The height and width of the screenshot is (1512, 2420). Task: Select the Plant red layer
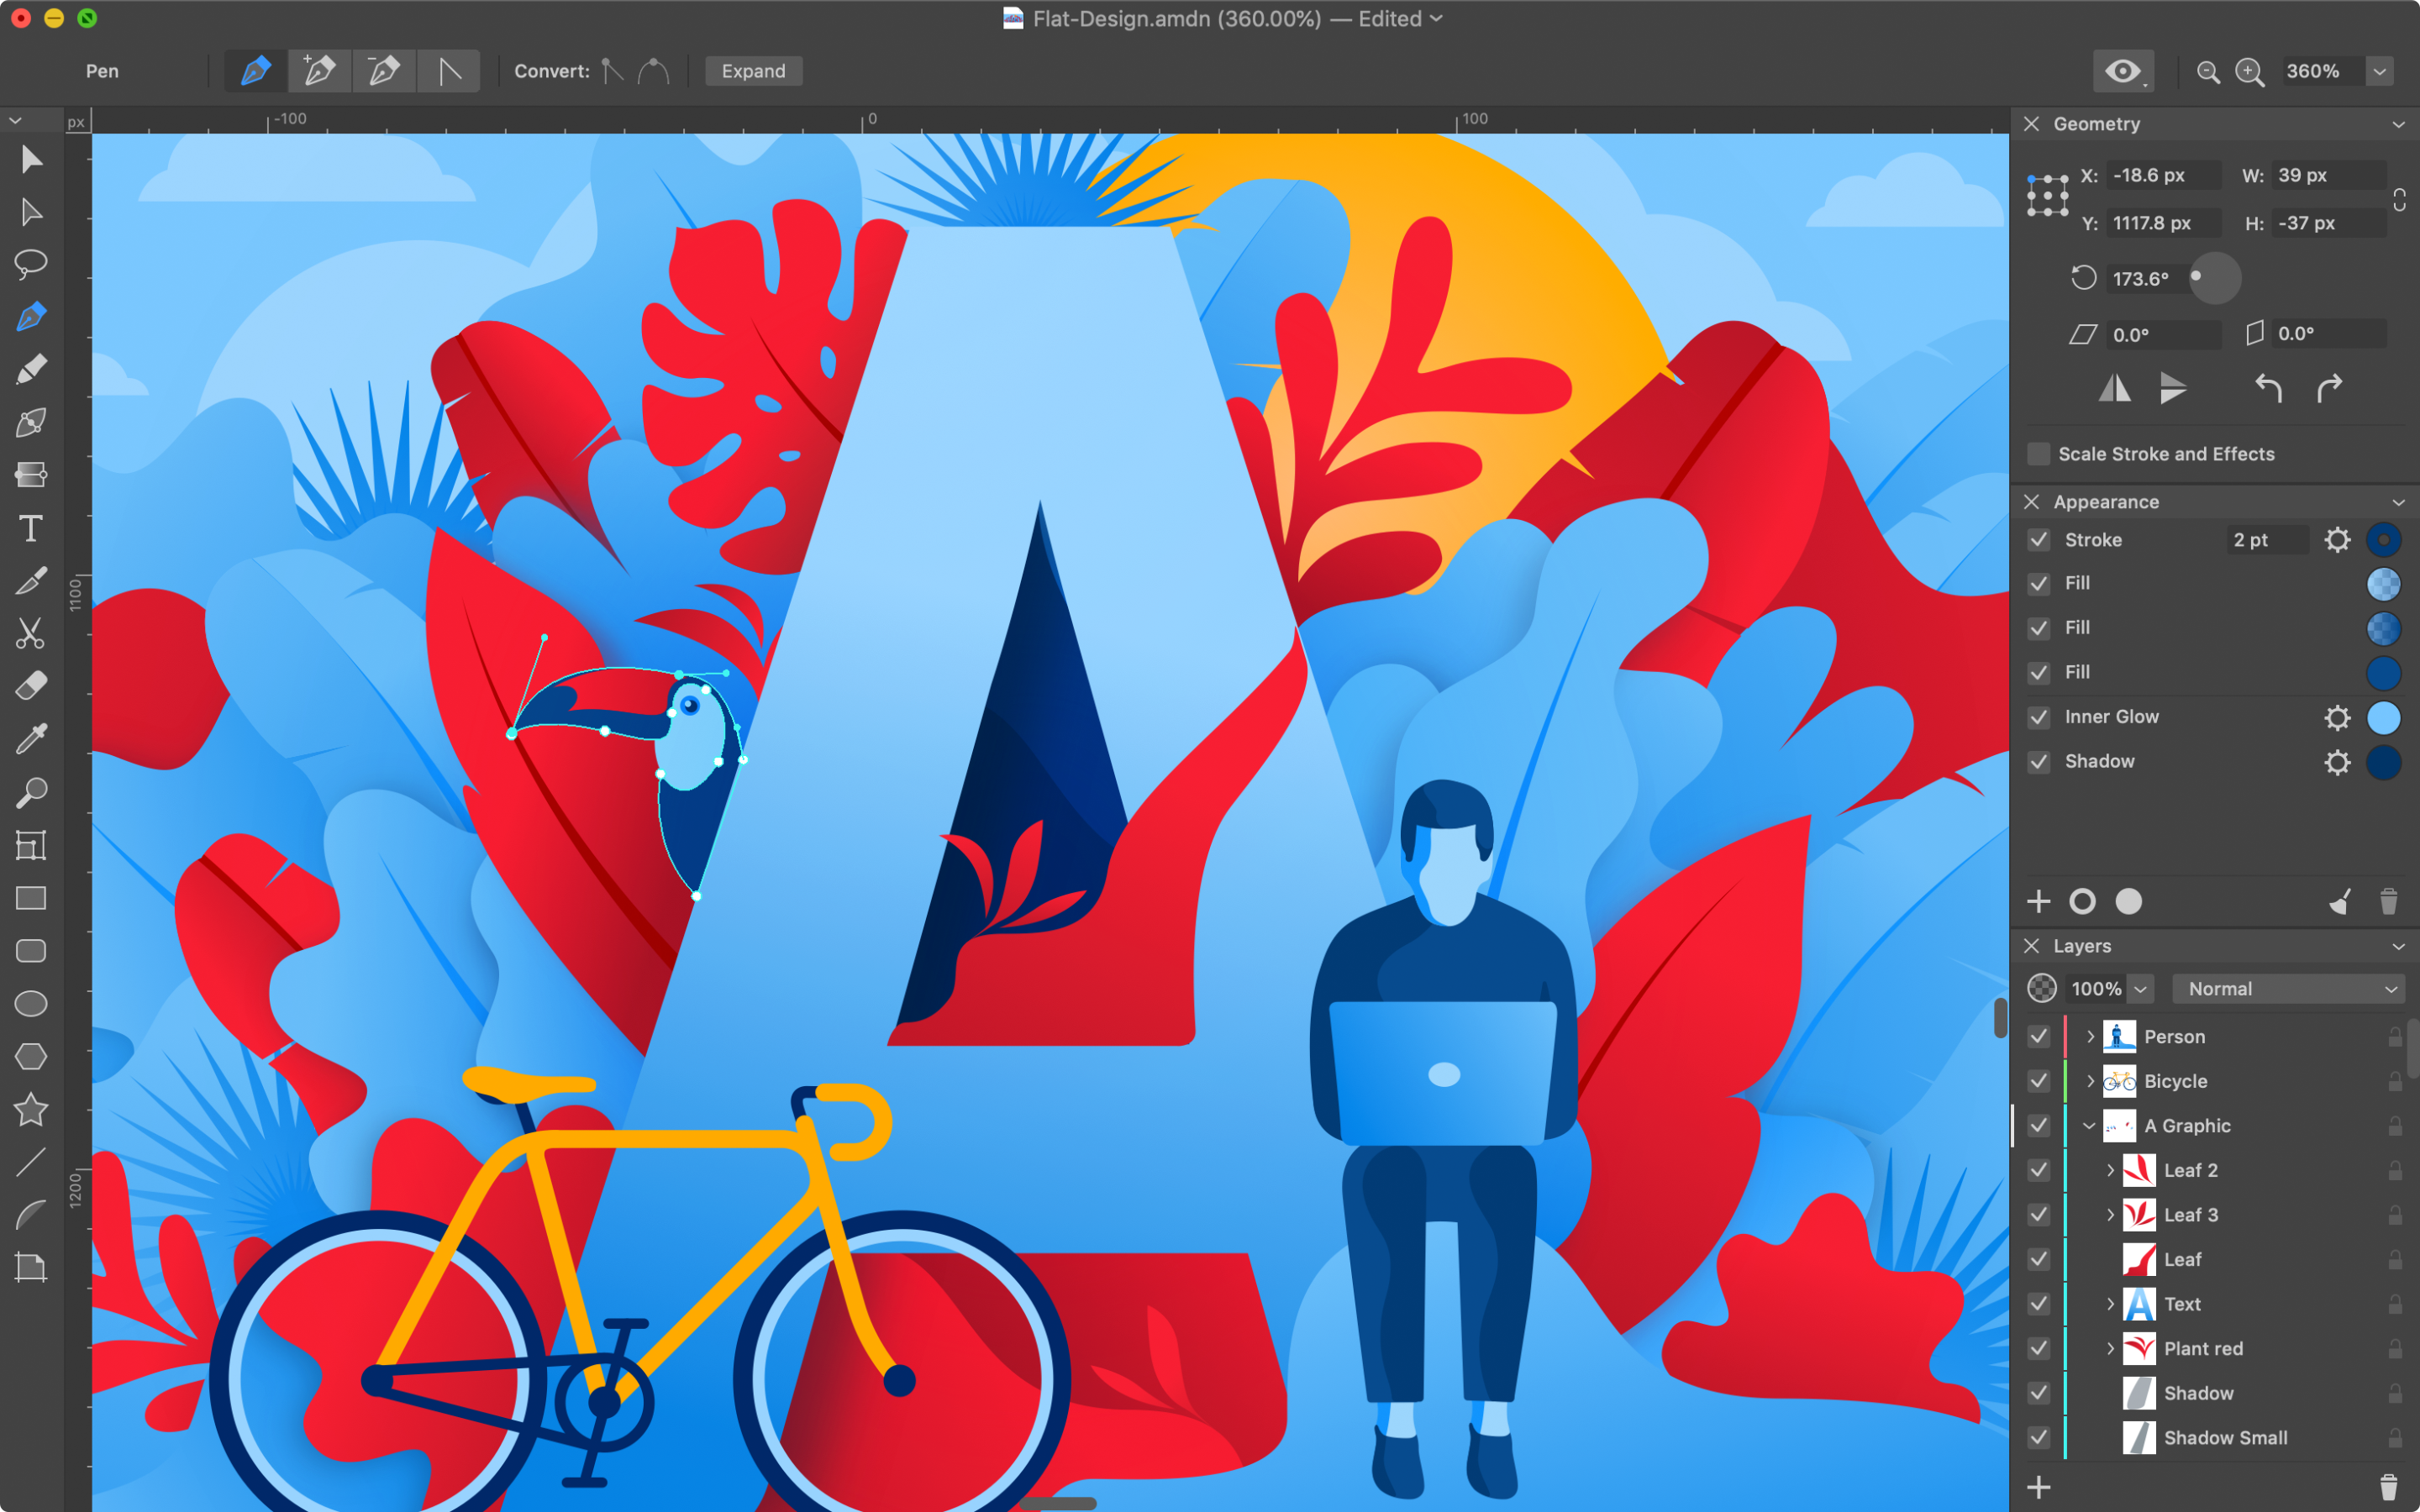pos(2203,1348)
